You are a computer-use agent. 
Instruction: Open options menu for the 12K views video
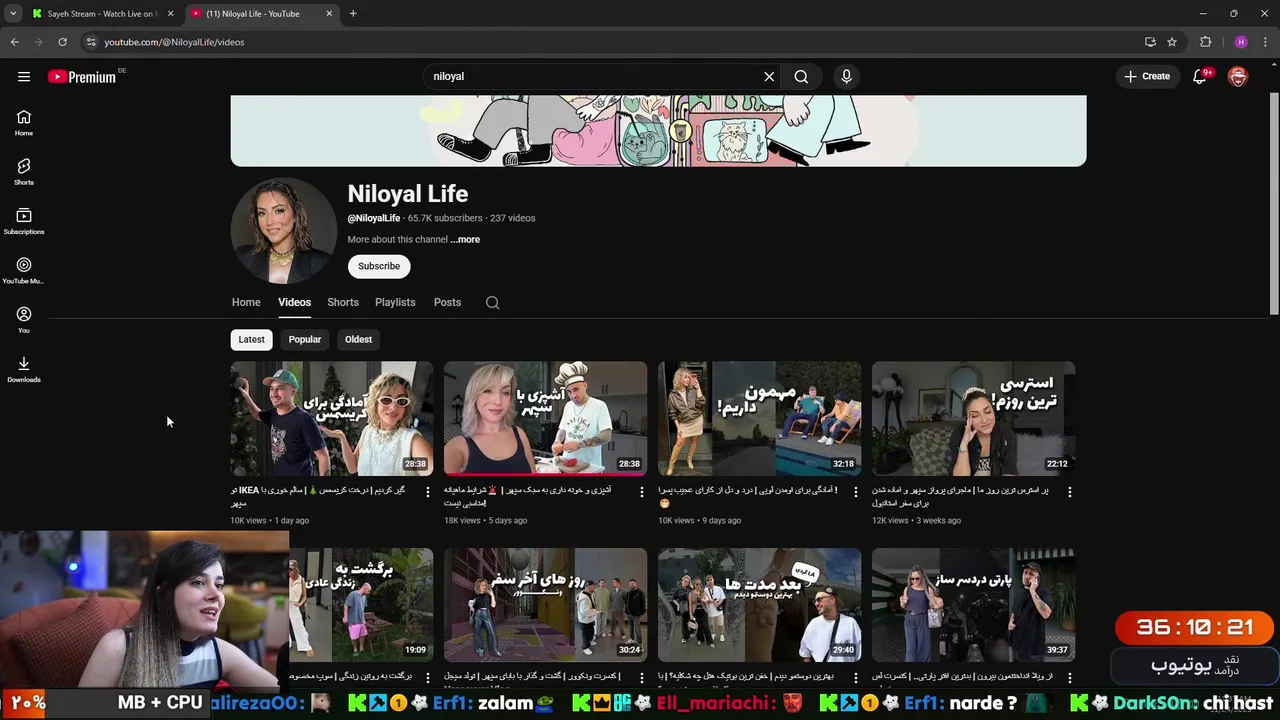[x=1070, y=492]
